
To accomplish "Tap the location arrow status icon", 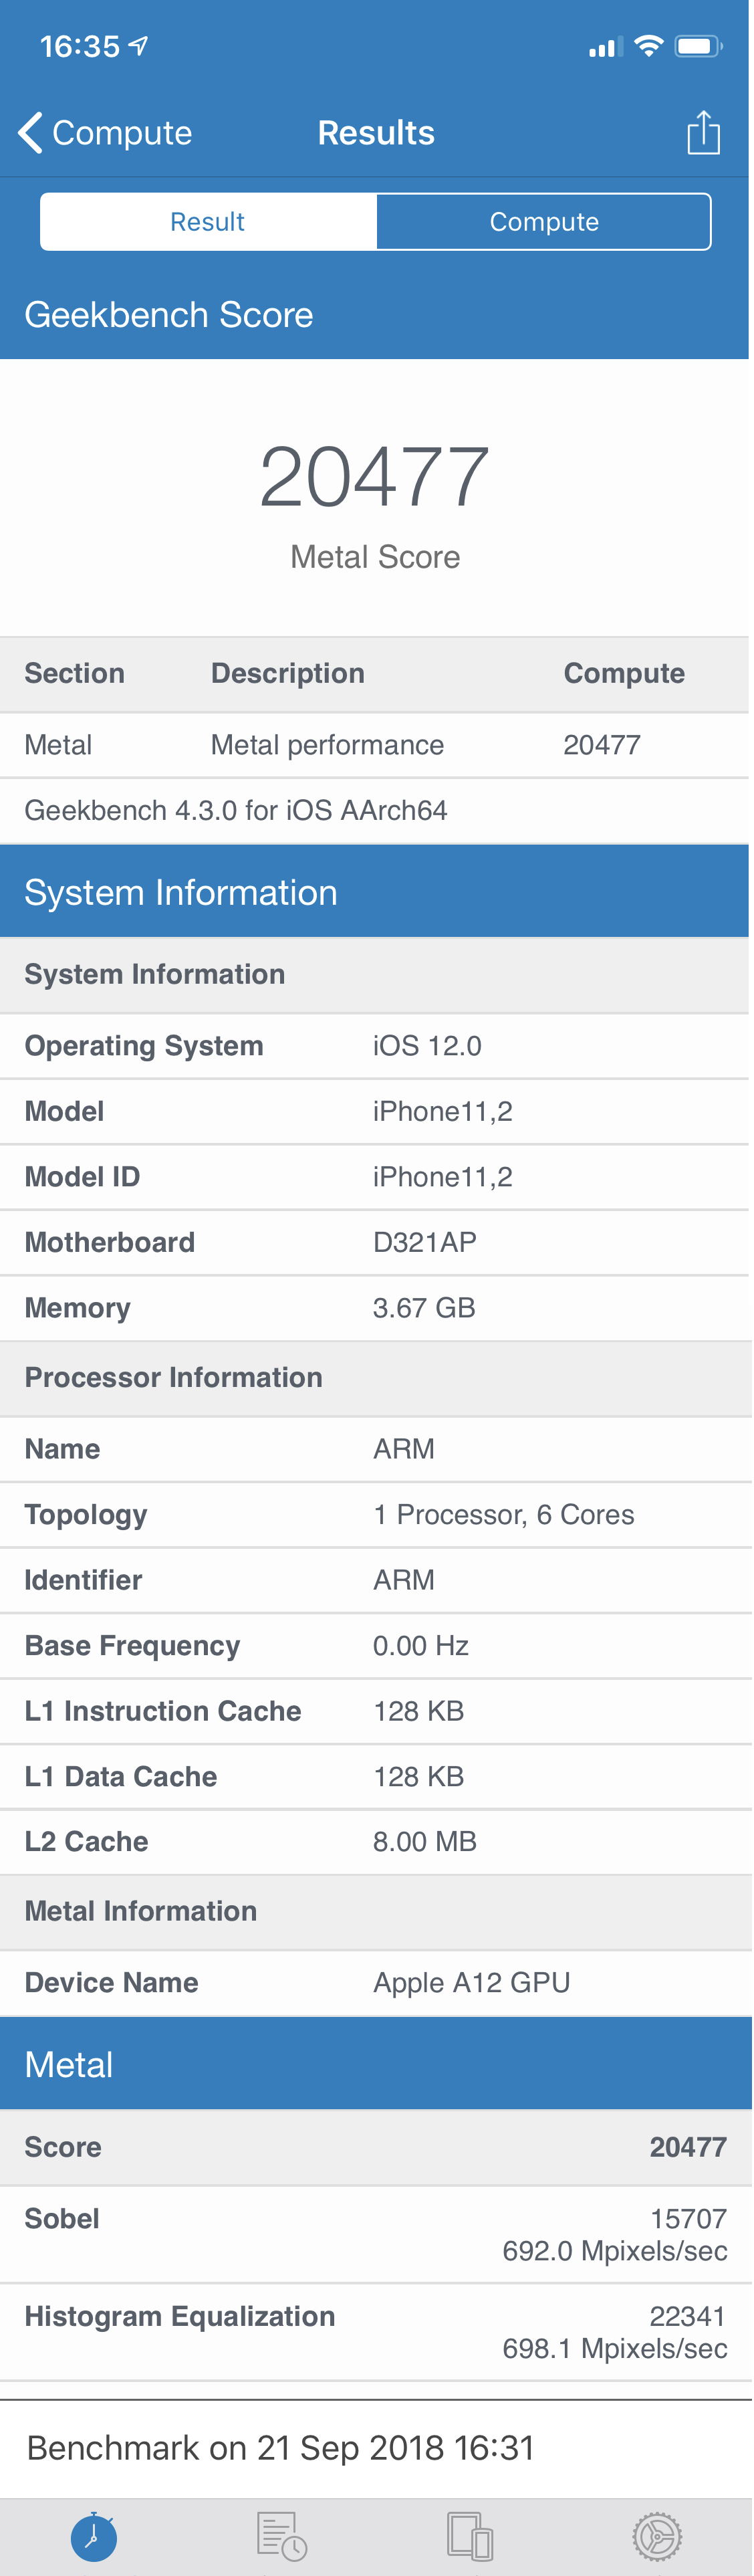I will click(139, 45).
